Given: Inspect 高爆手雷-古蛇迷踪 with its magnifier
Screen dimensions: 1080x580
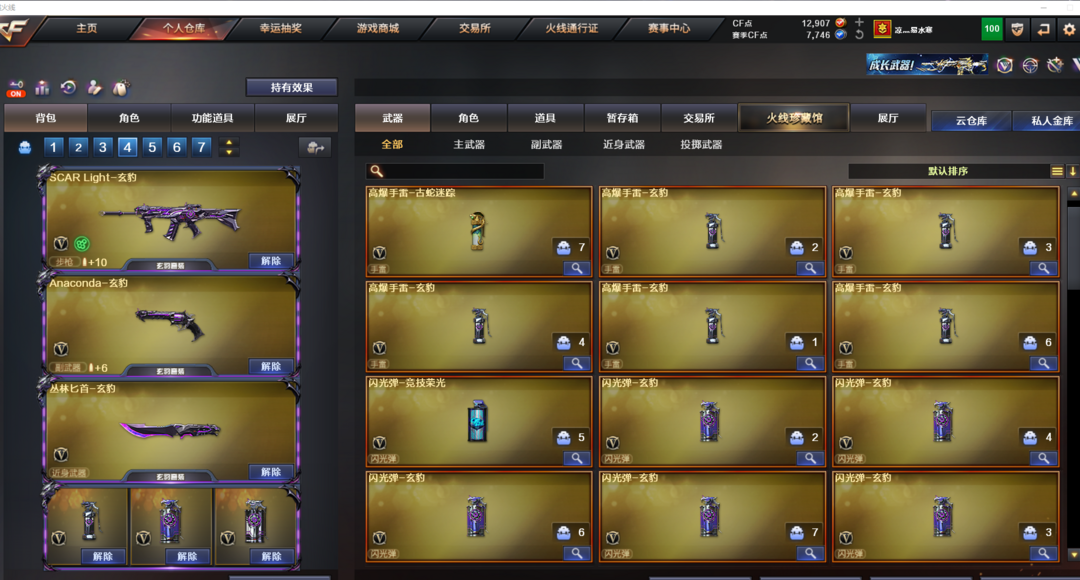Looking at the screenshot, I should [x=577, y=268].
